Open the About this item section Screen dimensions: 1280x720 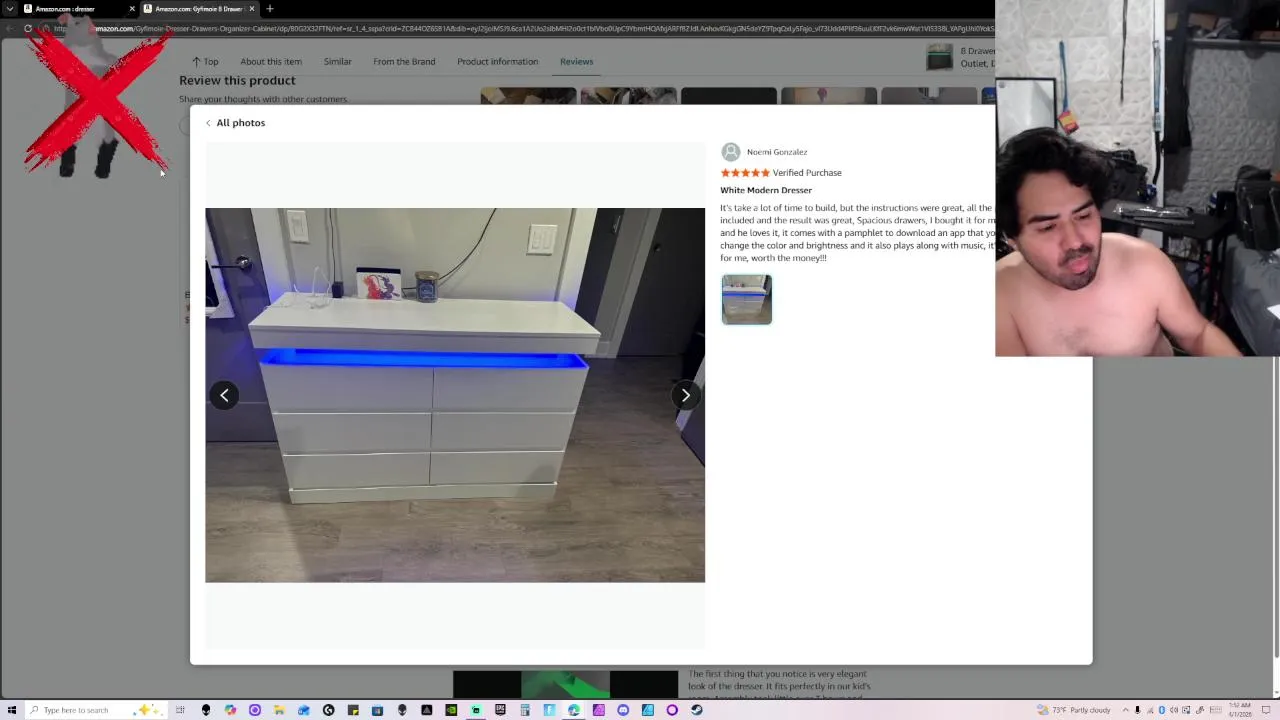click(271, 61)
